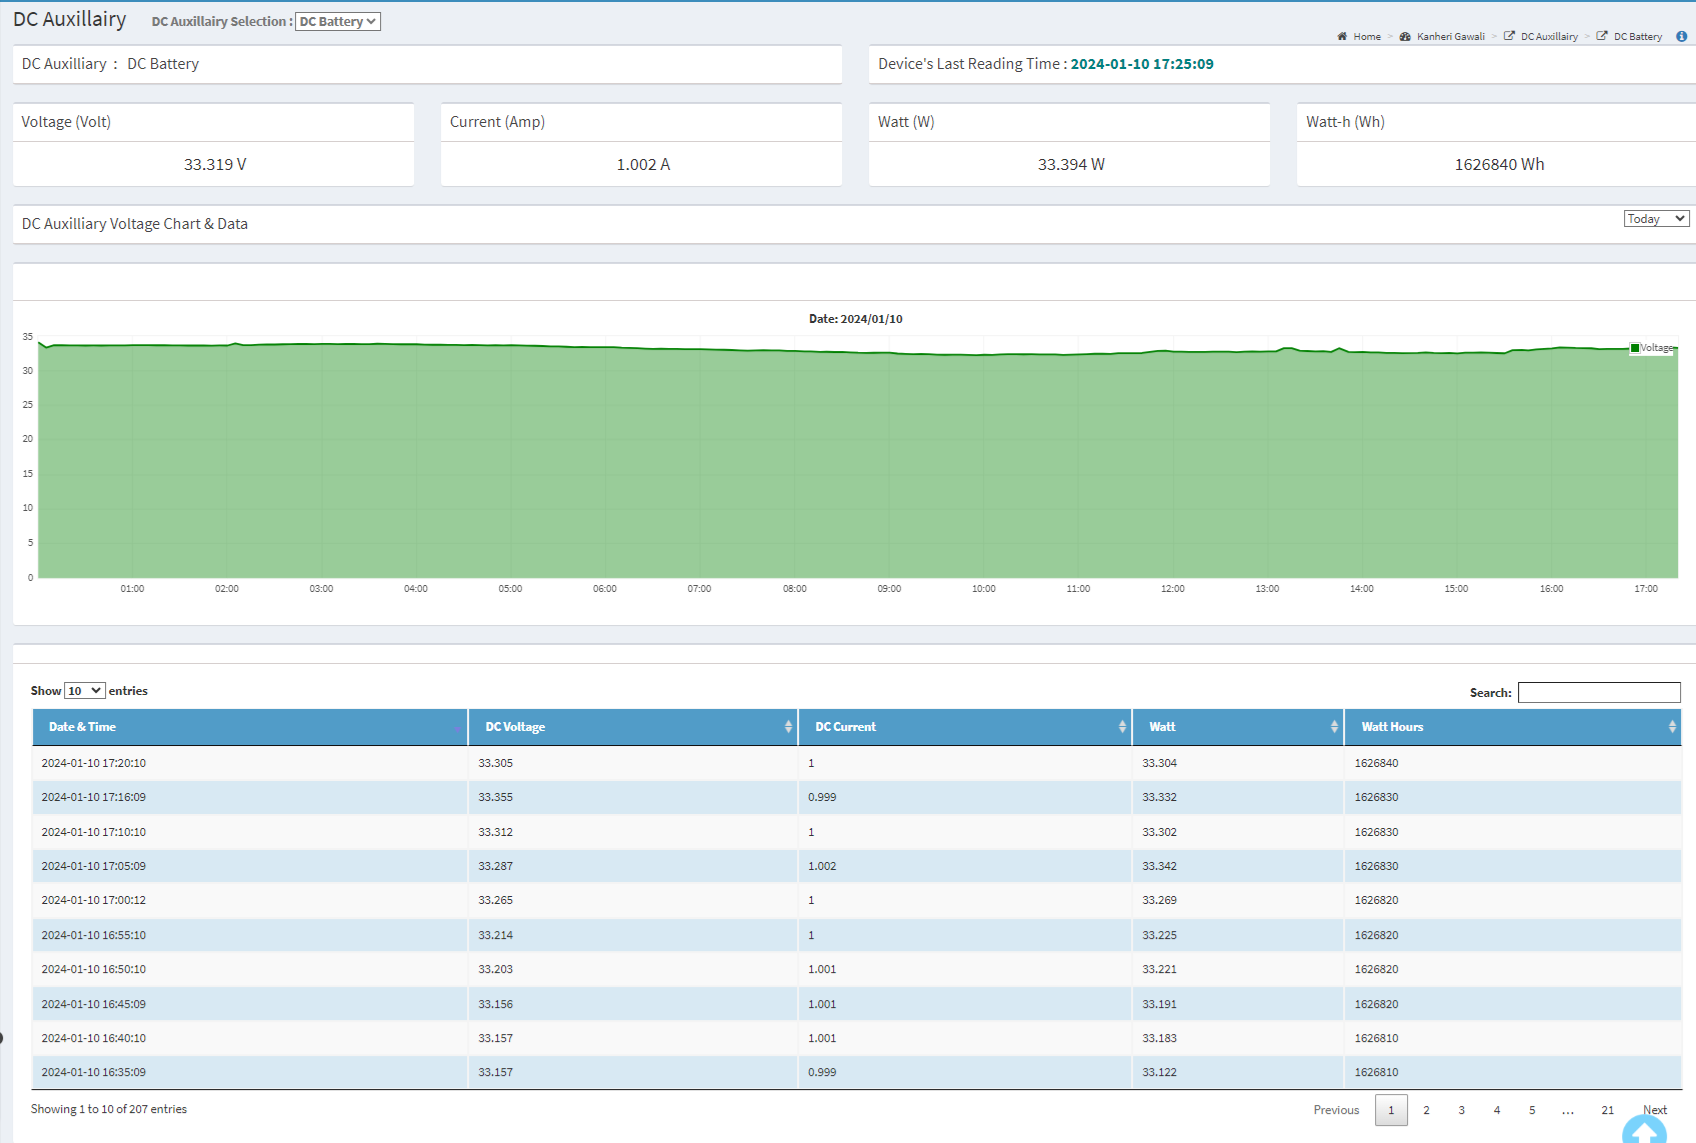Click row 2024-01-10 16:50:10 timestamp

(94, 969)
